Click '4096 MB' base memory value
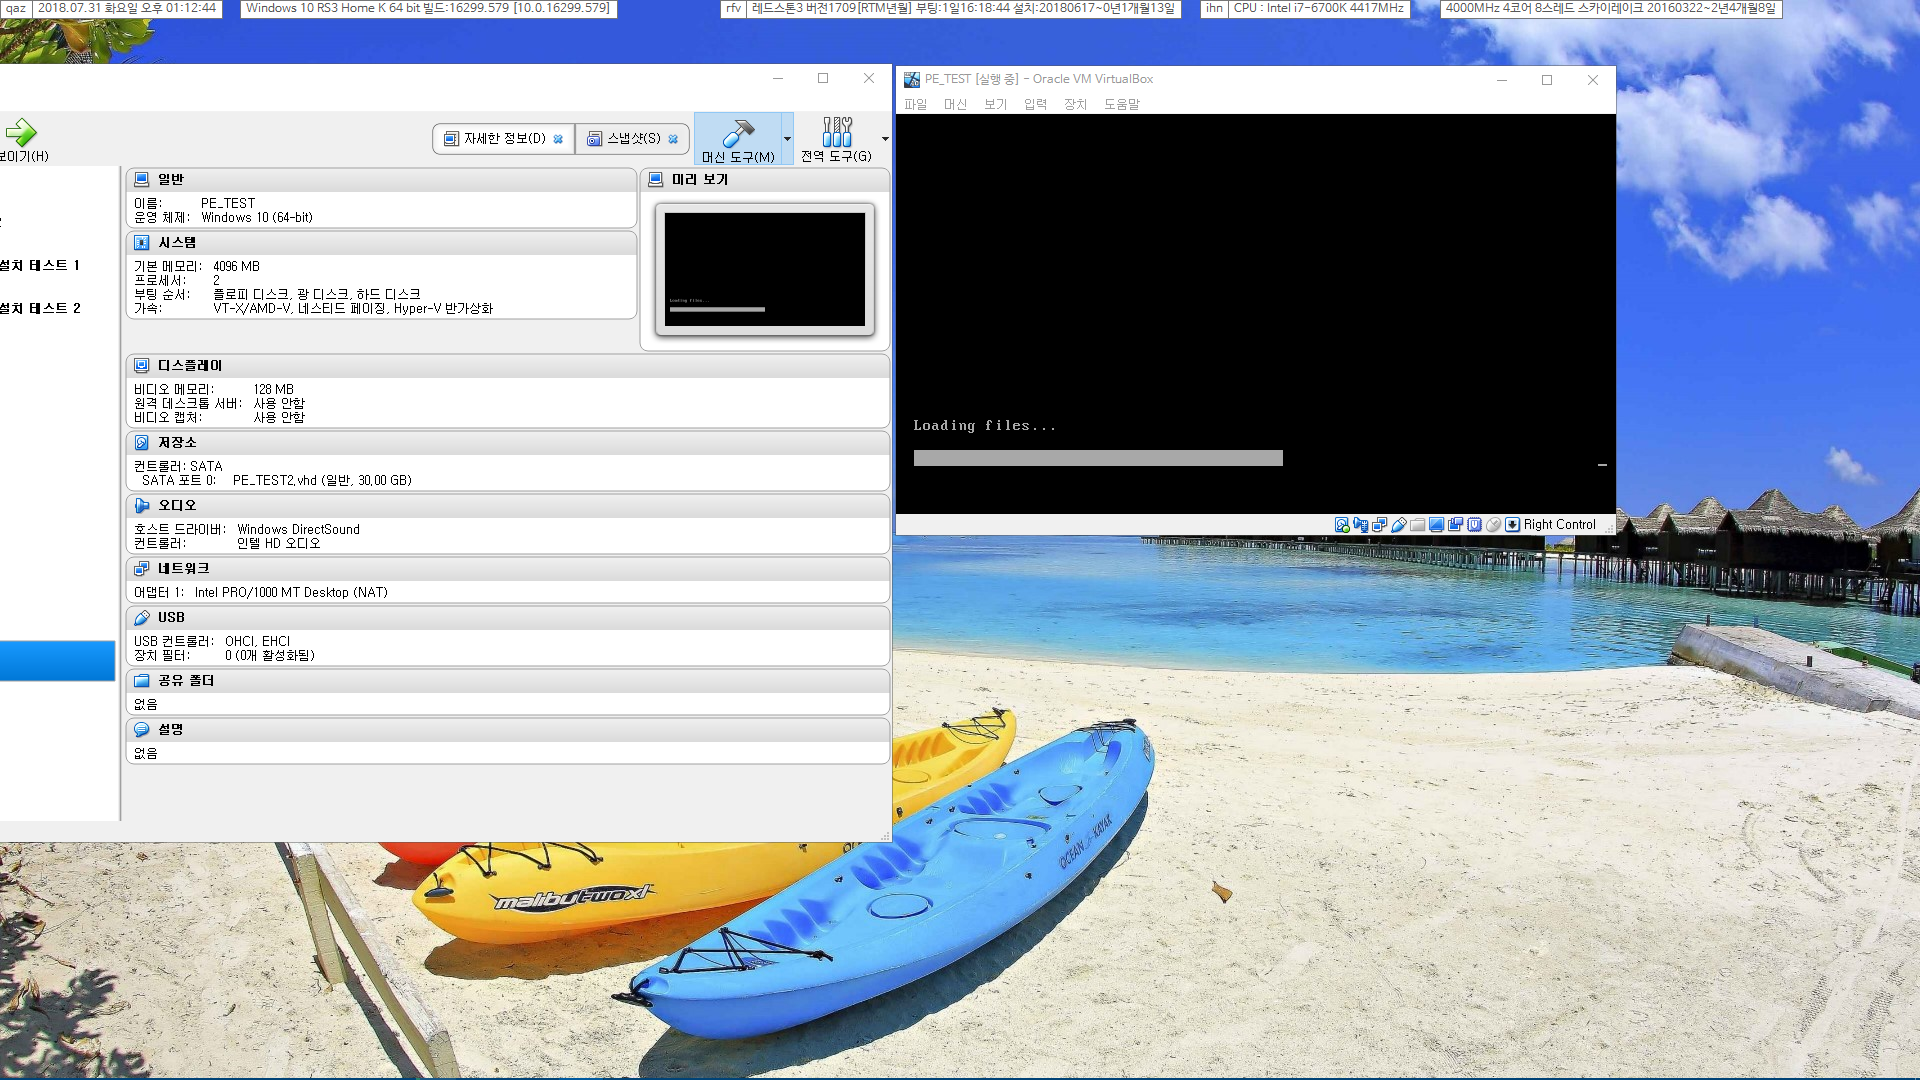1920x1080 pixels. (236, 266)
